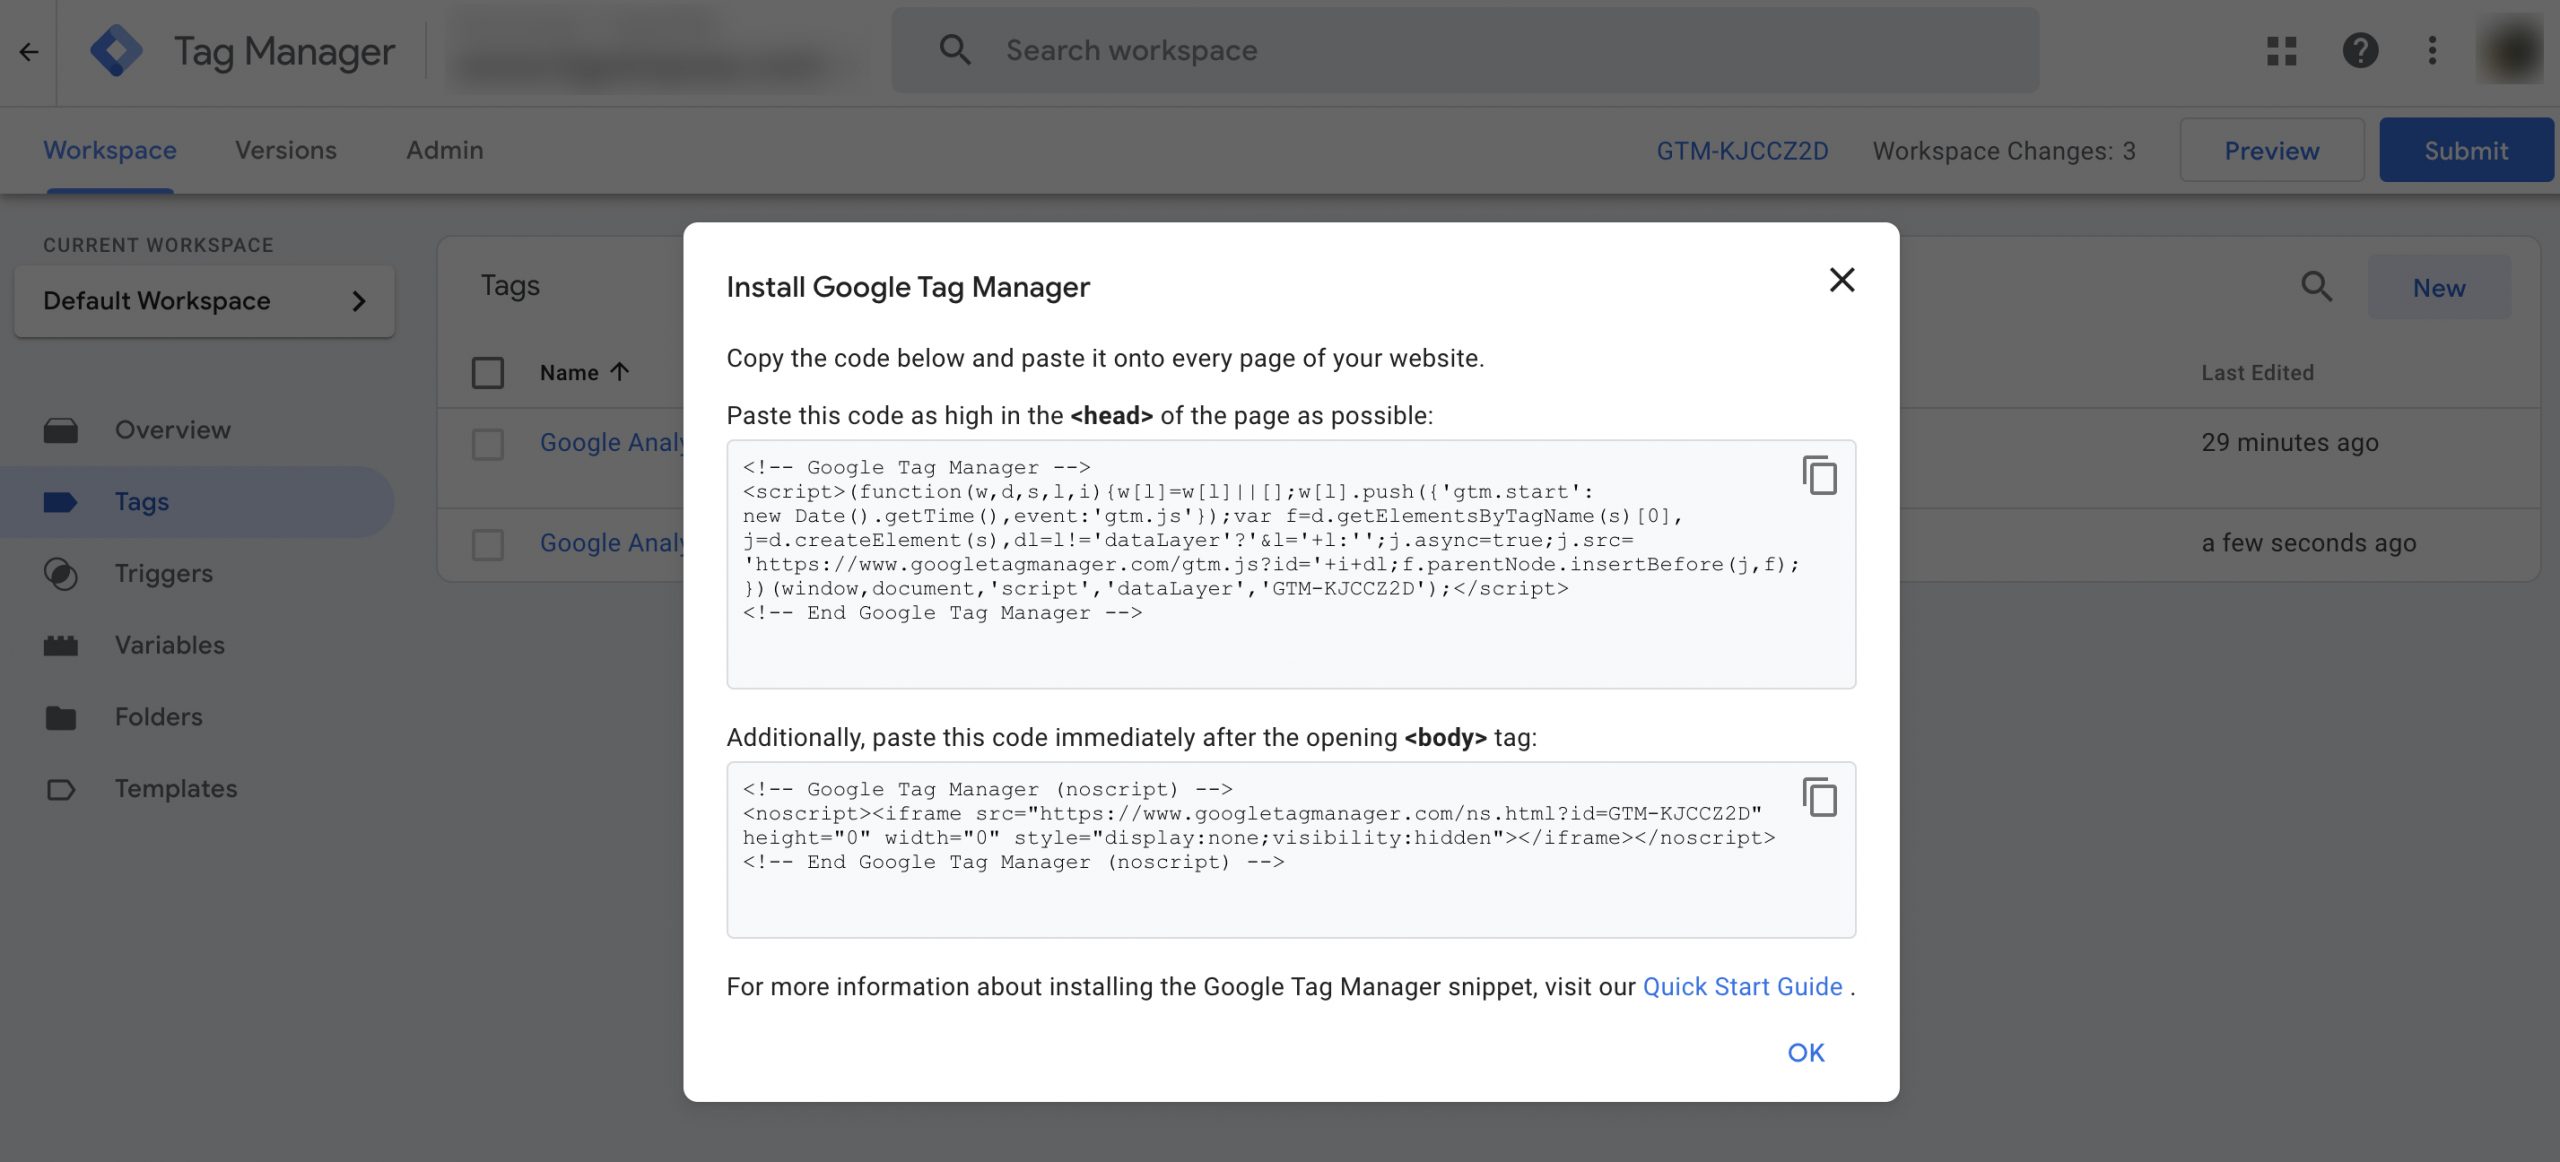Switch to the Workspace tab

[x=110, y=150]
